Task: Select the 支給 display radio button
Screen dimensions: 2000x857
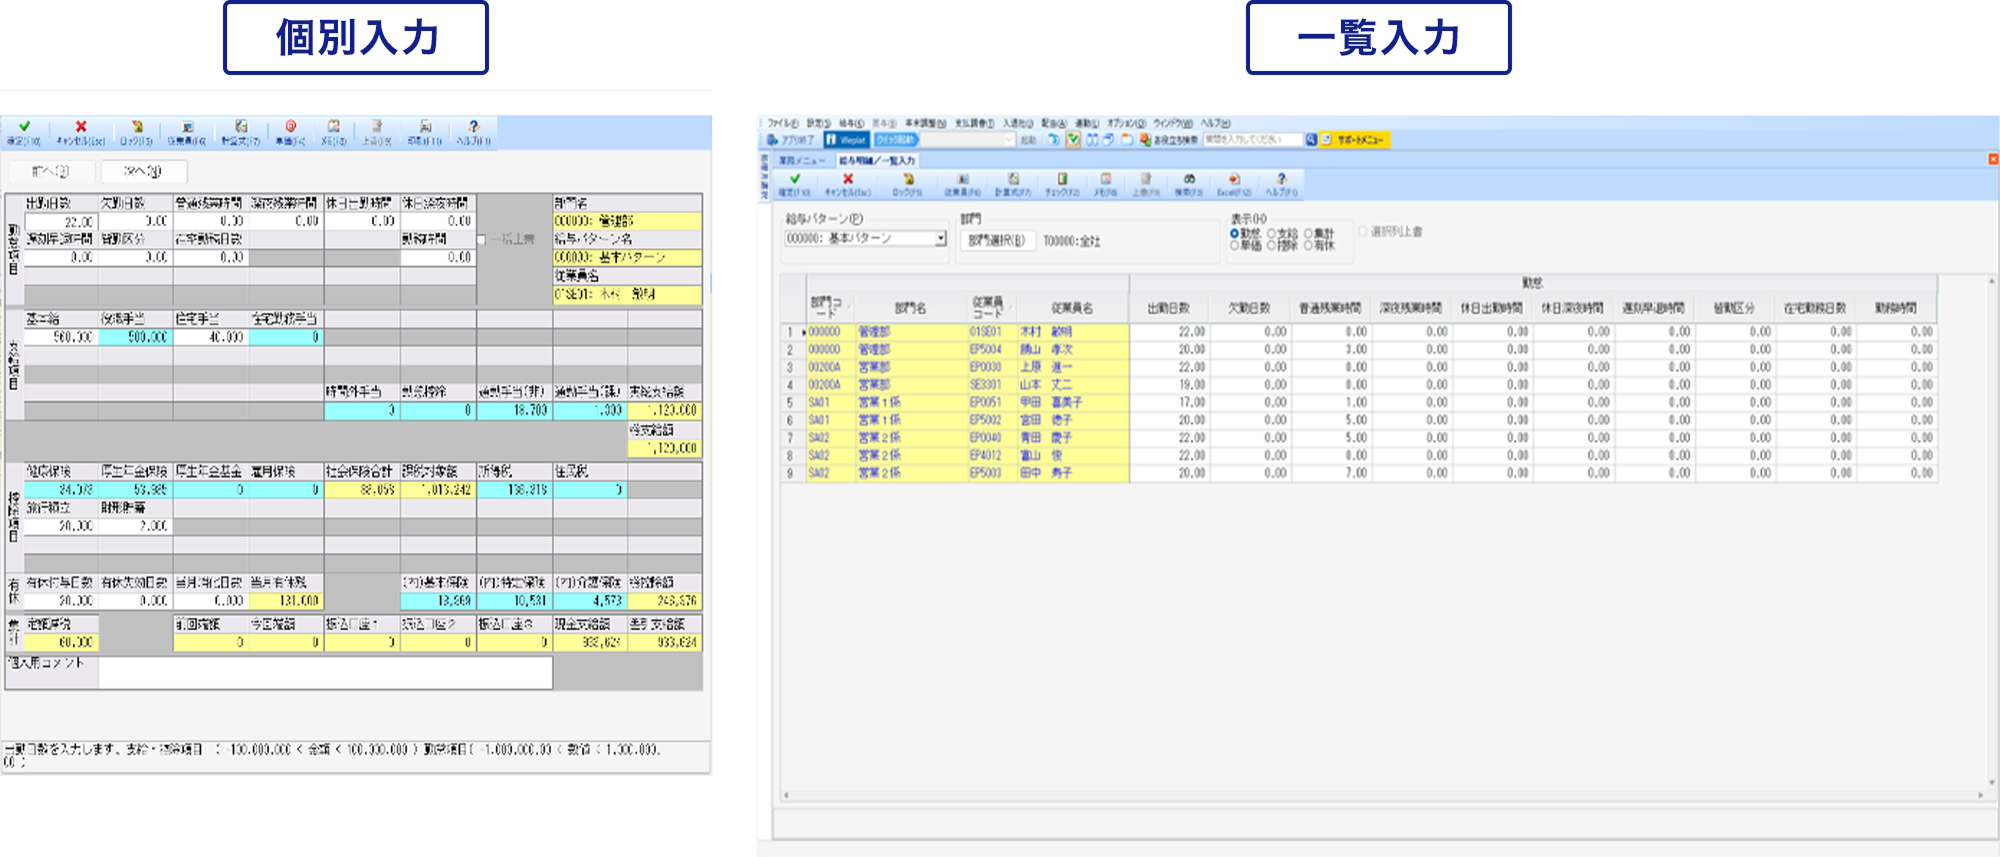Action: 1272,234
